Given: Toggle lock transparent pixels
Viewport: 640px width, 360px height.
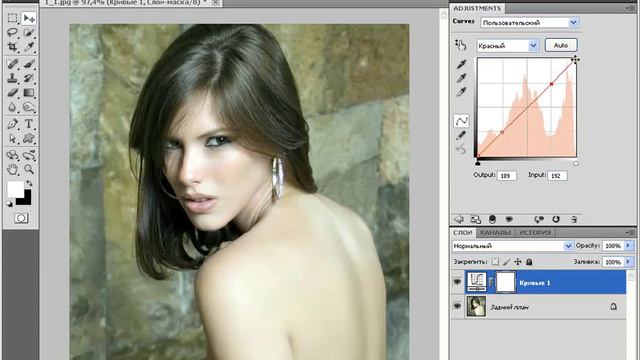Looking at the screenshot, I should click(495, 262).
